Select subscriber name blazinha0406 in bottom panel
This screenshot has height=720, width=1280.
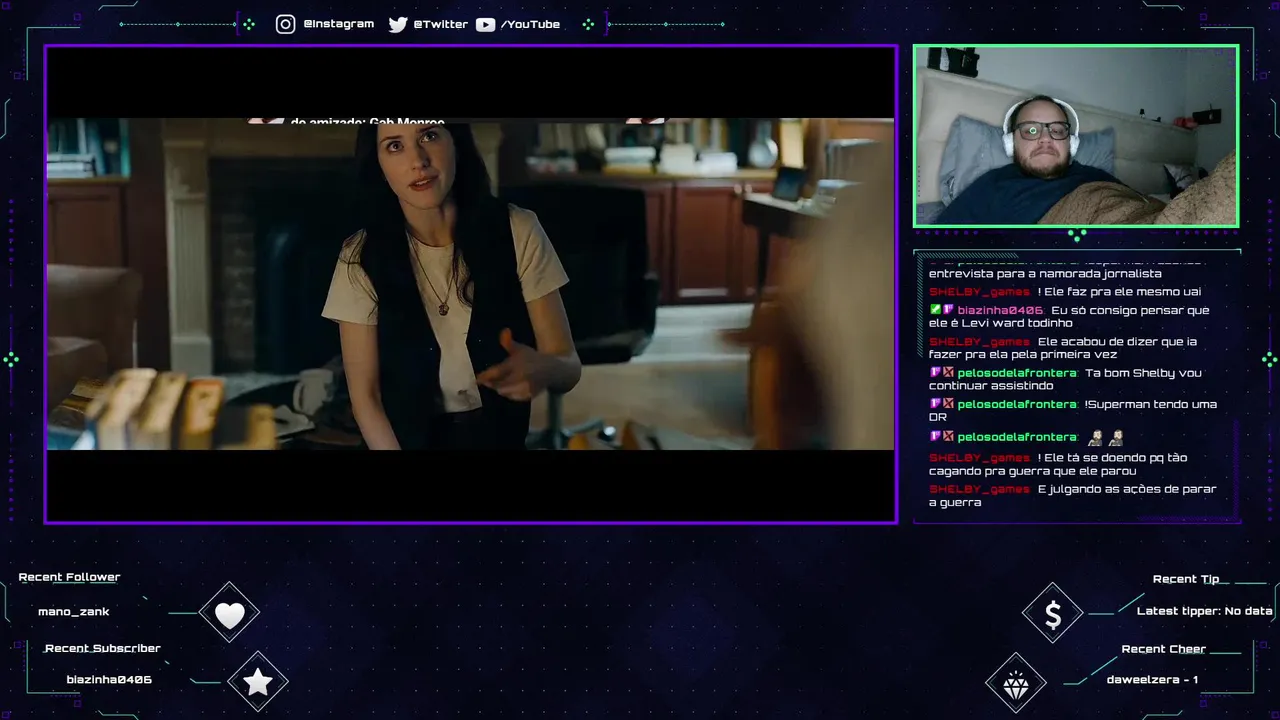click(109, 679)
